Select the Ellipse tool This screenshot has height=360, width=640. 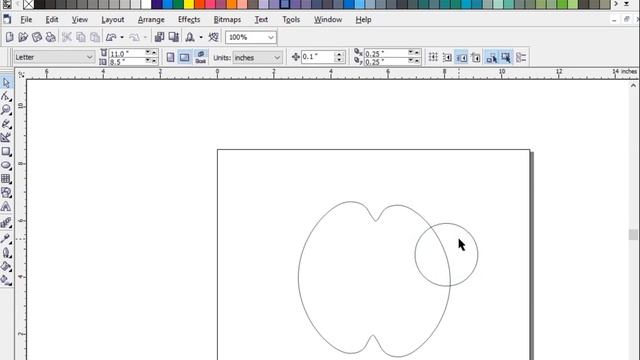[6, 165]
